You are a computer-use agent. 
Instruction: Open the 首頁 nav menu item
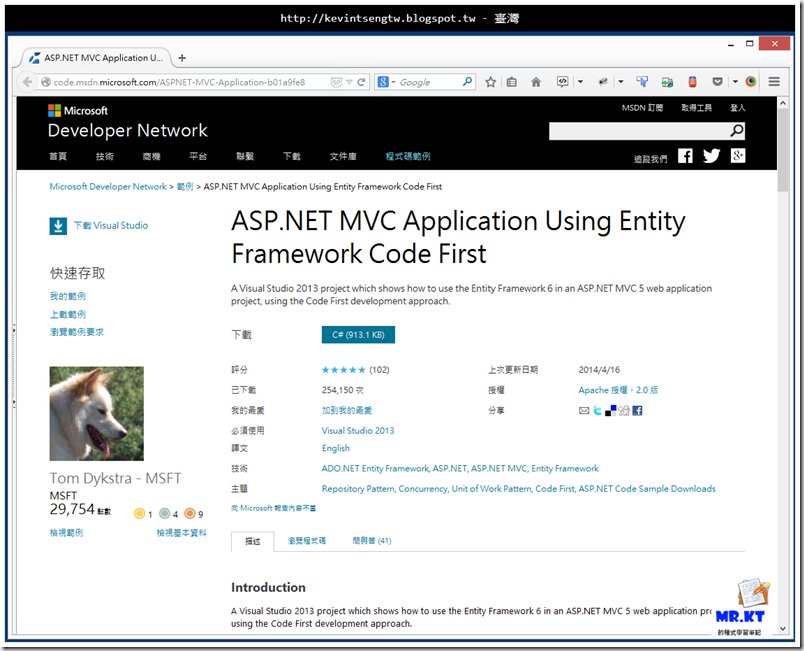pyautogui.click(x=57, y=156)
